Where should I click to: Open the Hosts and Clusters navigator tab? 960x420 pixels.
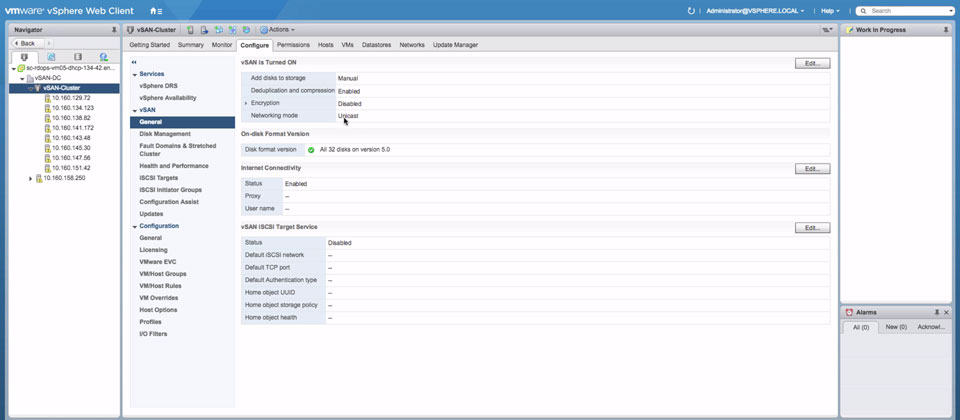pyautogui.click(x=25, y=58)
